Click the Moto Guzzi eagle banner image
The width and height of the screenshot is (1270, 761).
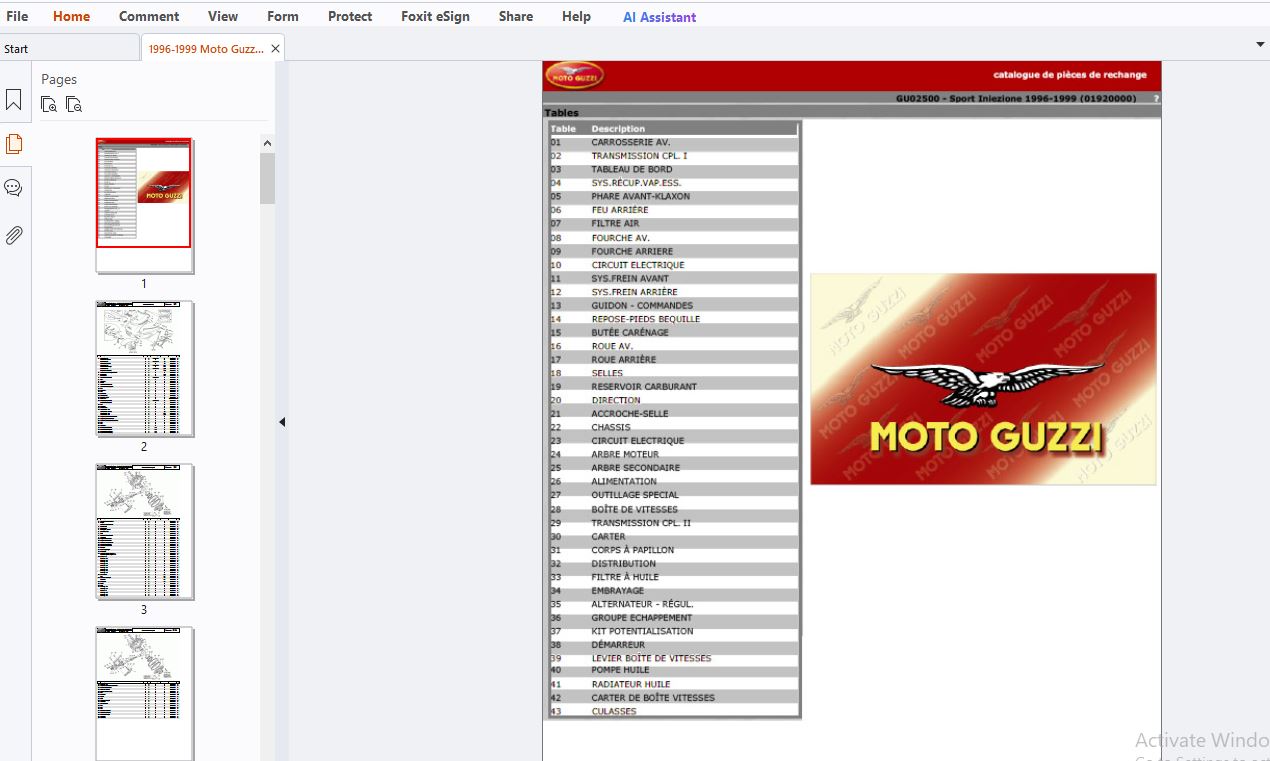983,379
